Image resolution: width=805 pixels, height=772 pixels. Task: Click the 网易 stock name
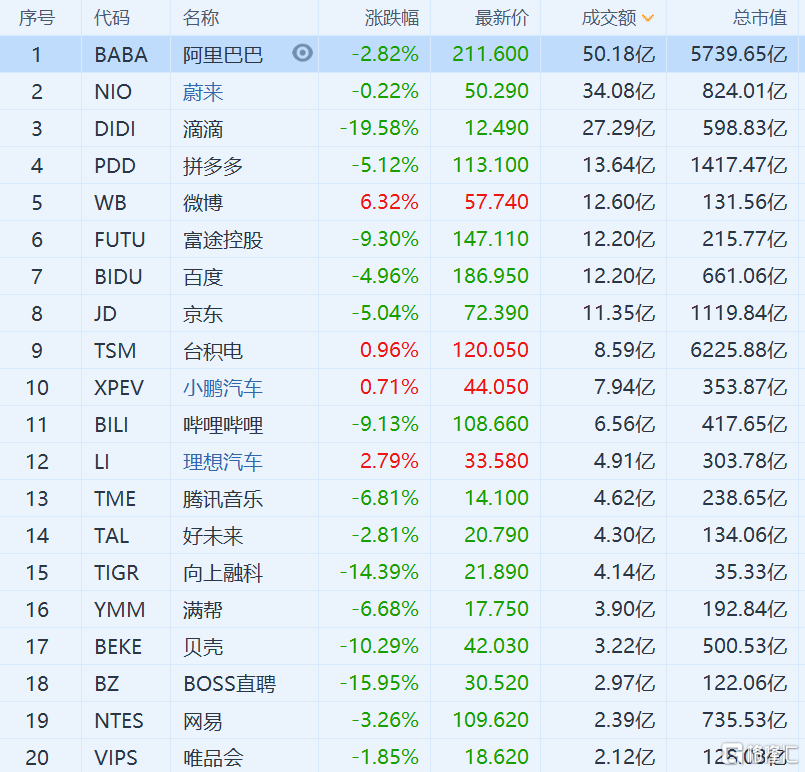coord(203,720)
